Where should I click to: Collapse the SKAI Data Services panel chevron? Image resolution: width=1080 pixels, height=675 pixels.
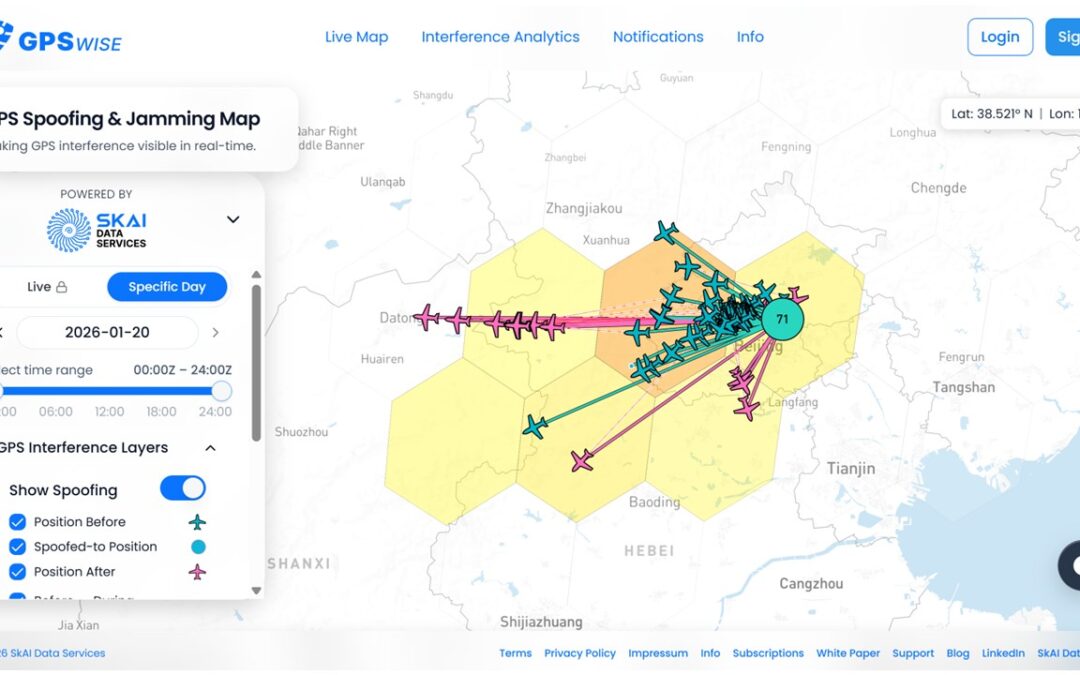[x=233, y=219]
